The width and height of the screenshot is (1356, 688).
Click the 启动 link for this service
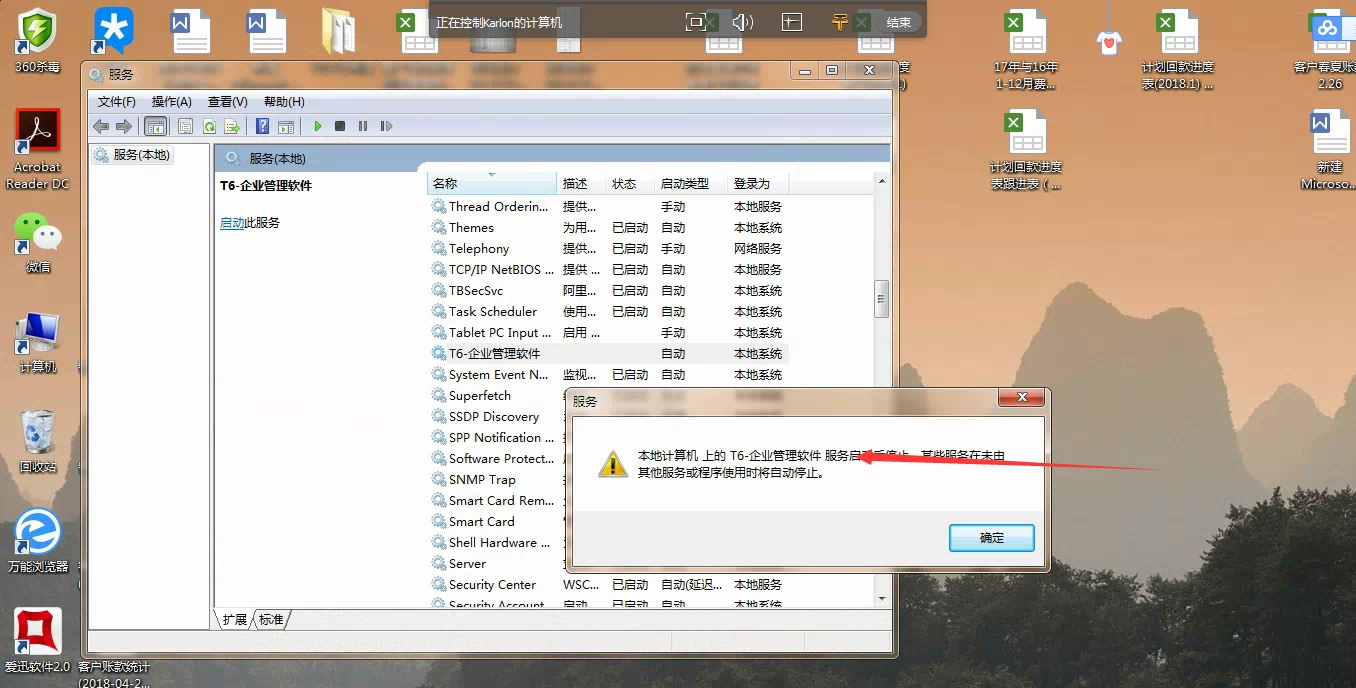tap(232, 223)
